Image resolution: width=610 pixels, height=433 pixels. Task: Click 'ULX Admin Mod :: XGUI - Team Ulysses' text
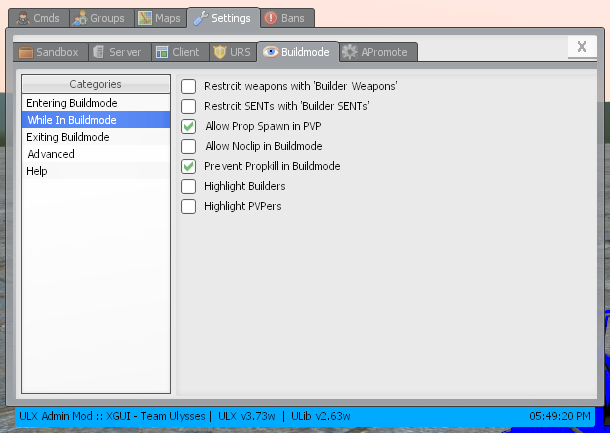112,416
